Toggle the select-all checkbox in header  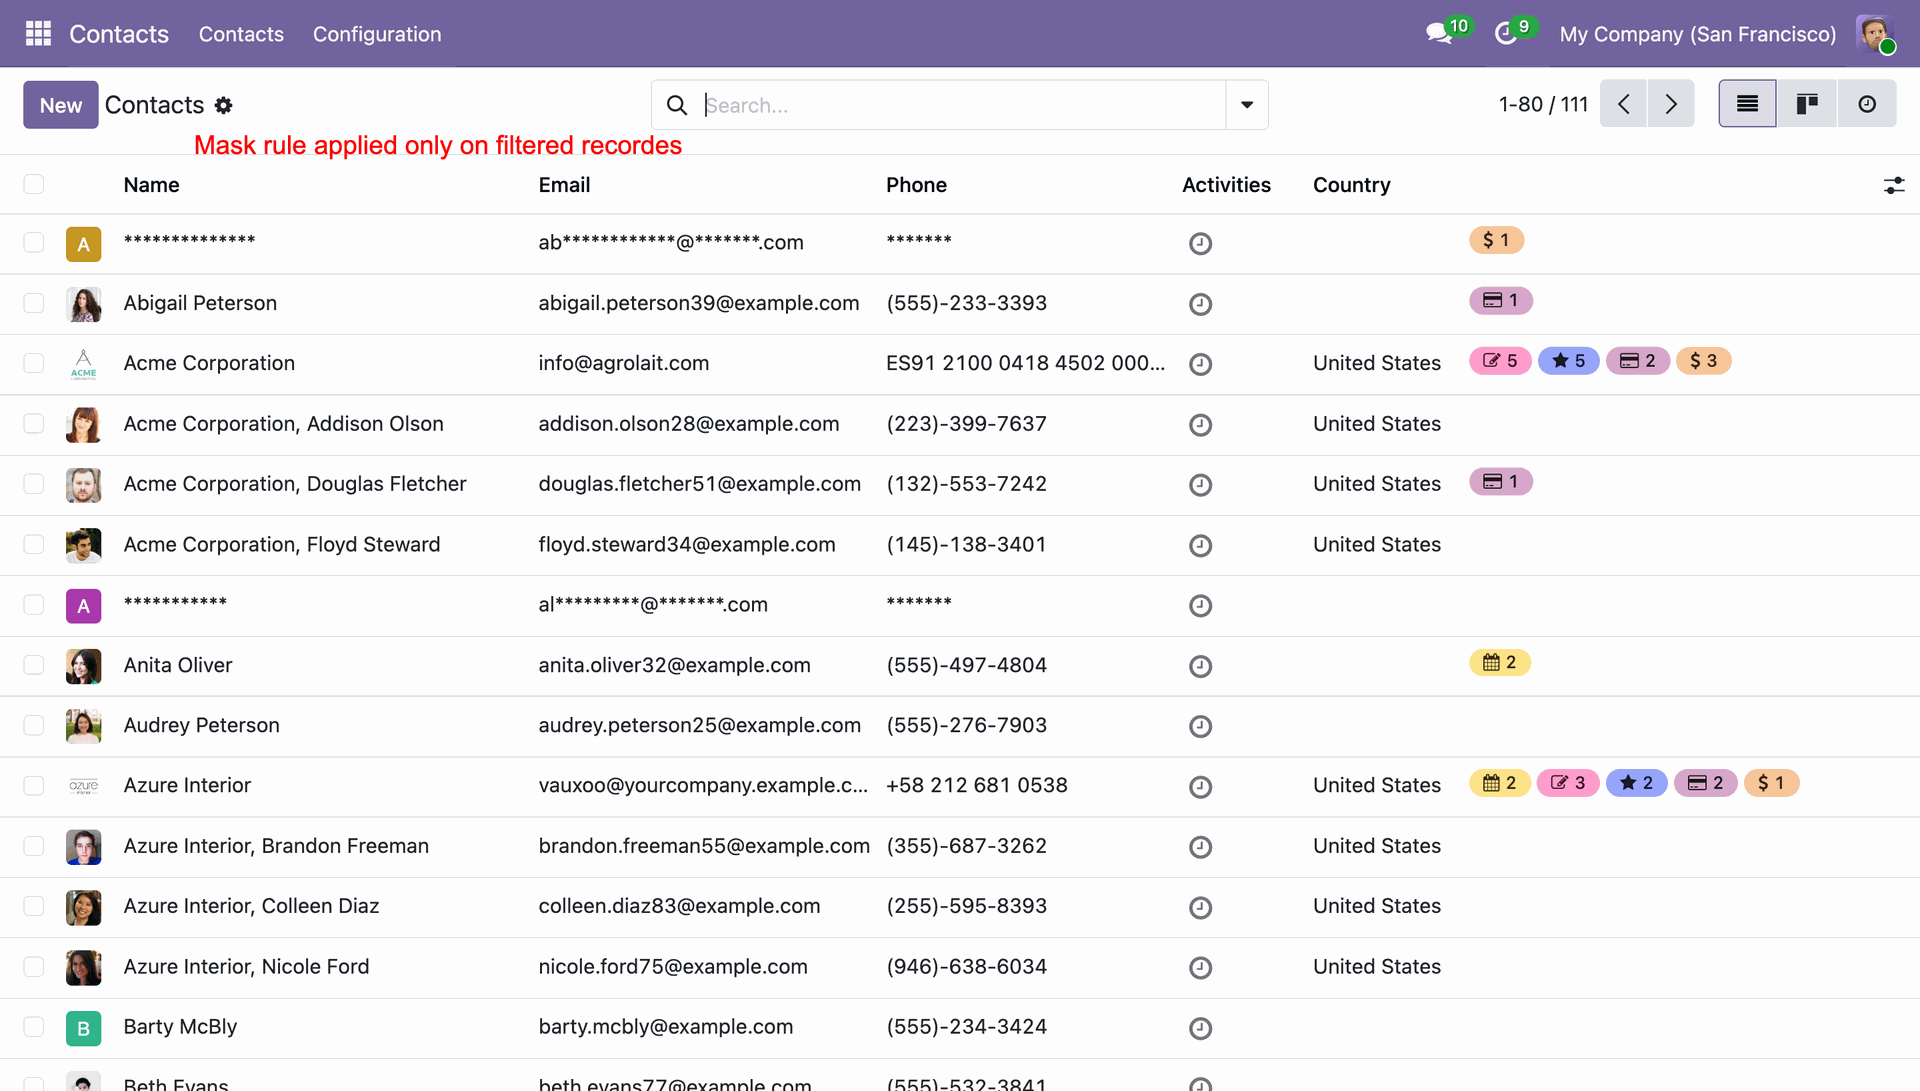[x=34, y=184]
